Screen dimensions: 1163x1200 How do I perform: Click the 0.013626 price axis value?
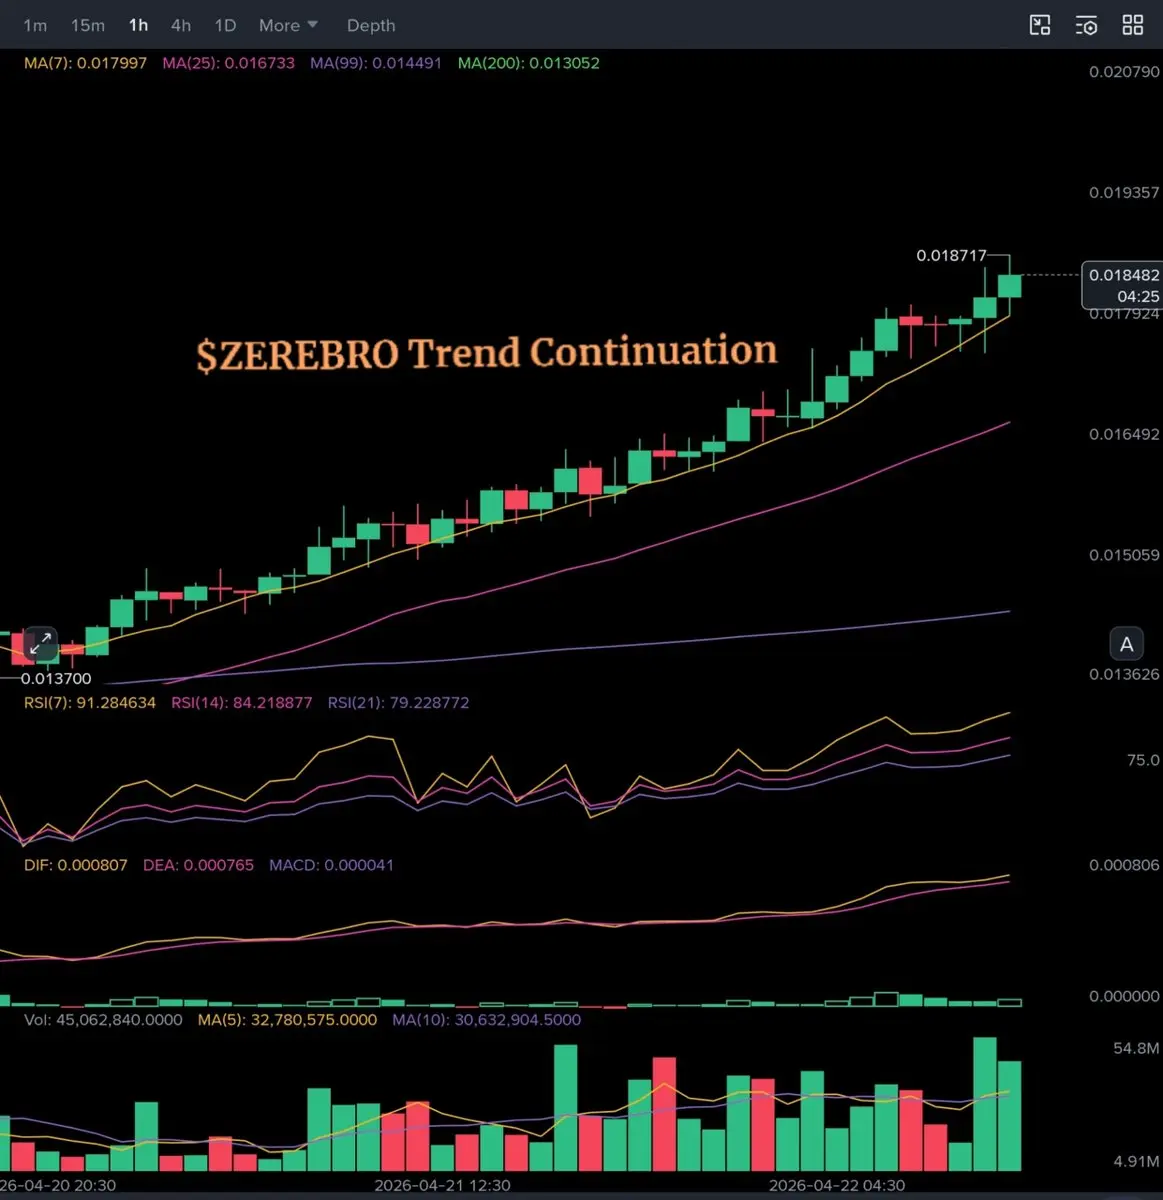tap(1124, 675)
